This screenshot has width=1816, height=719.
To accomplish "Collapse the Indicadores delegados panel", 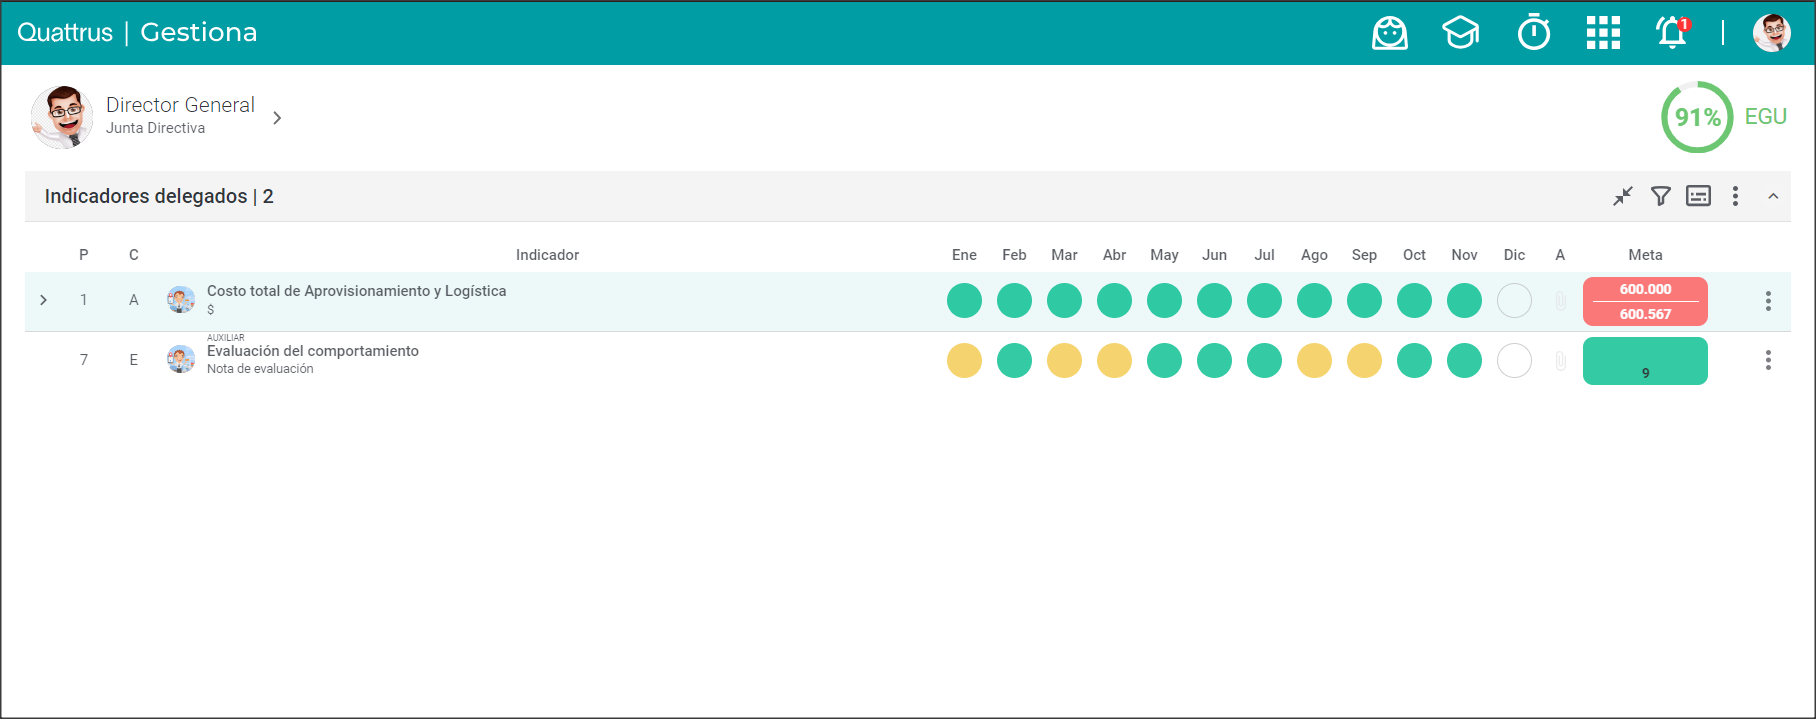I will coord(1773,196).
